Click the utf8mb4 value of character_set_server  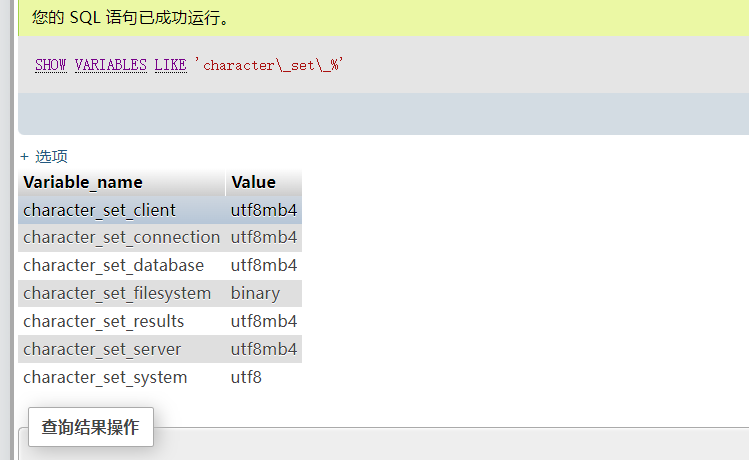pos(264,349)
